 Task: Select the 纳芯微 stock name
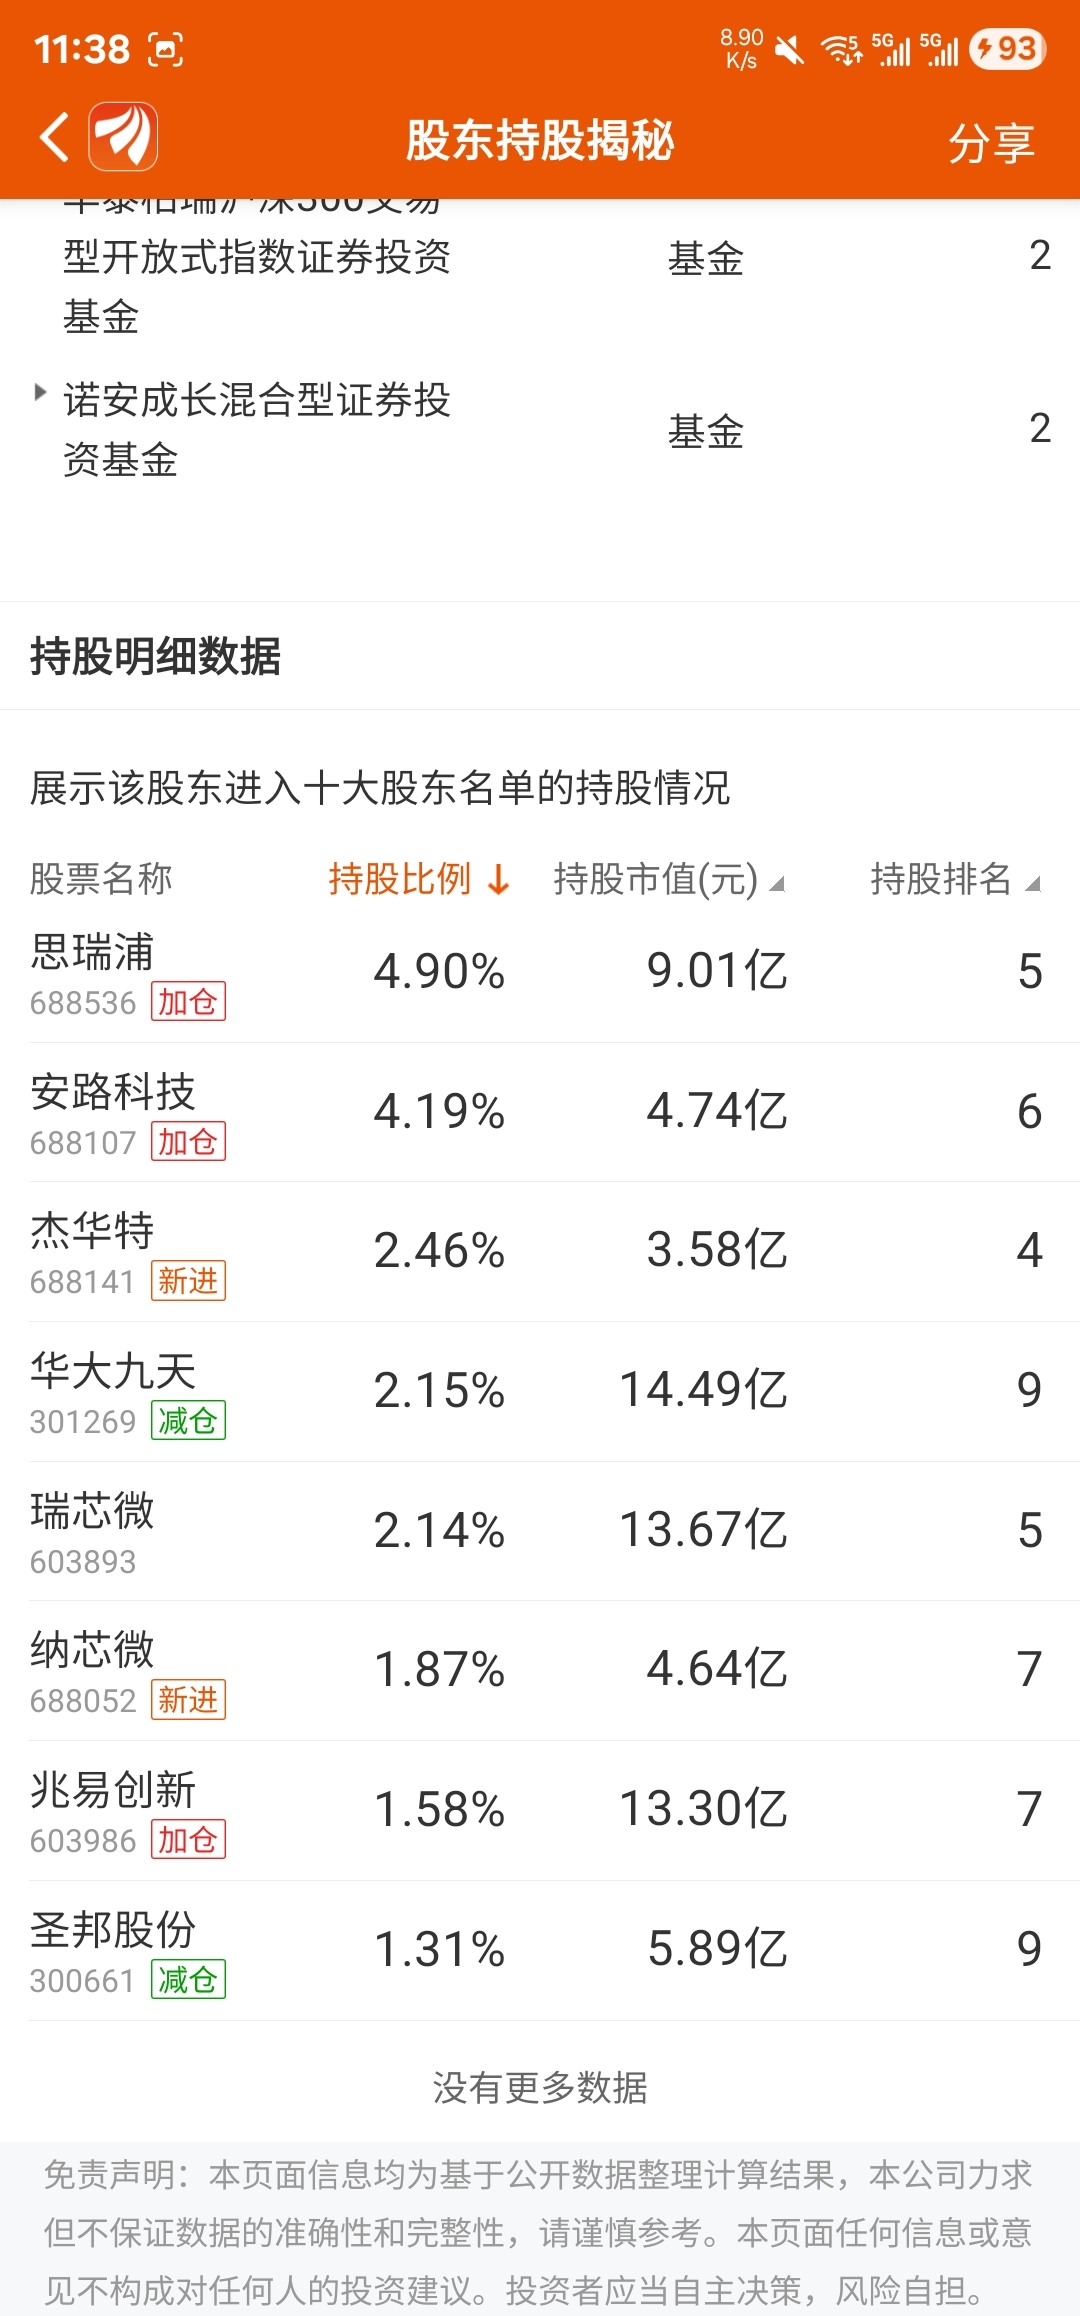click(92, 1650)
